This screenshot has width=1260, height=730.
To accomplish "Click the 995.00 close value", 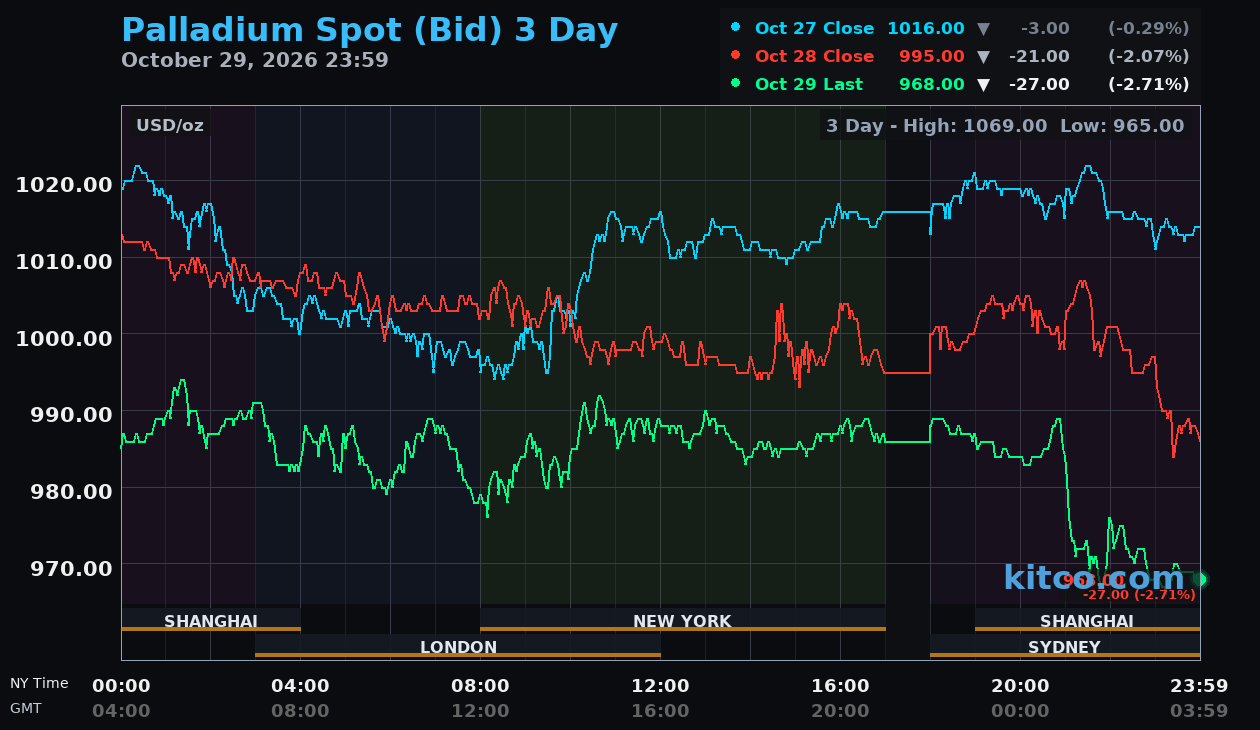I will [932, 56].
